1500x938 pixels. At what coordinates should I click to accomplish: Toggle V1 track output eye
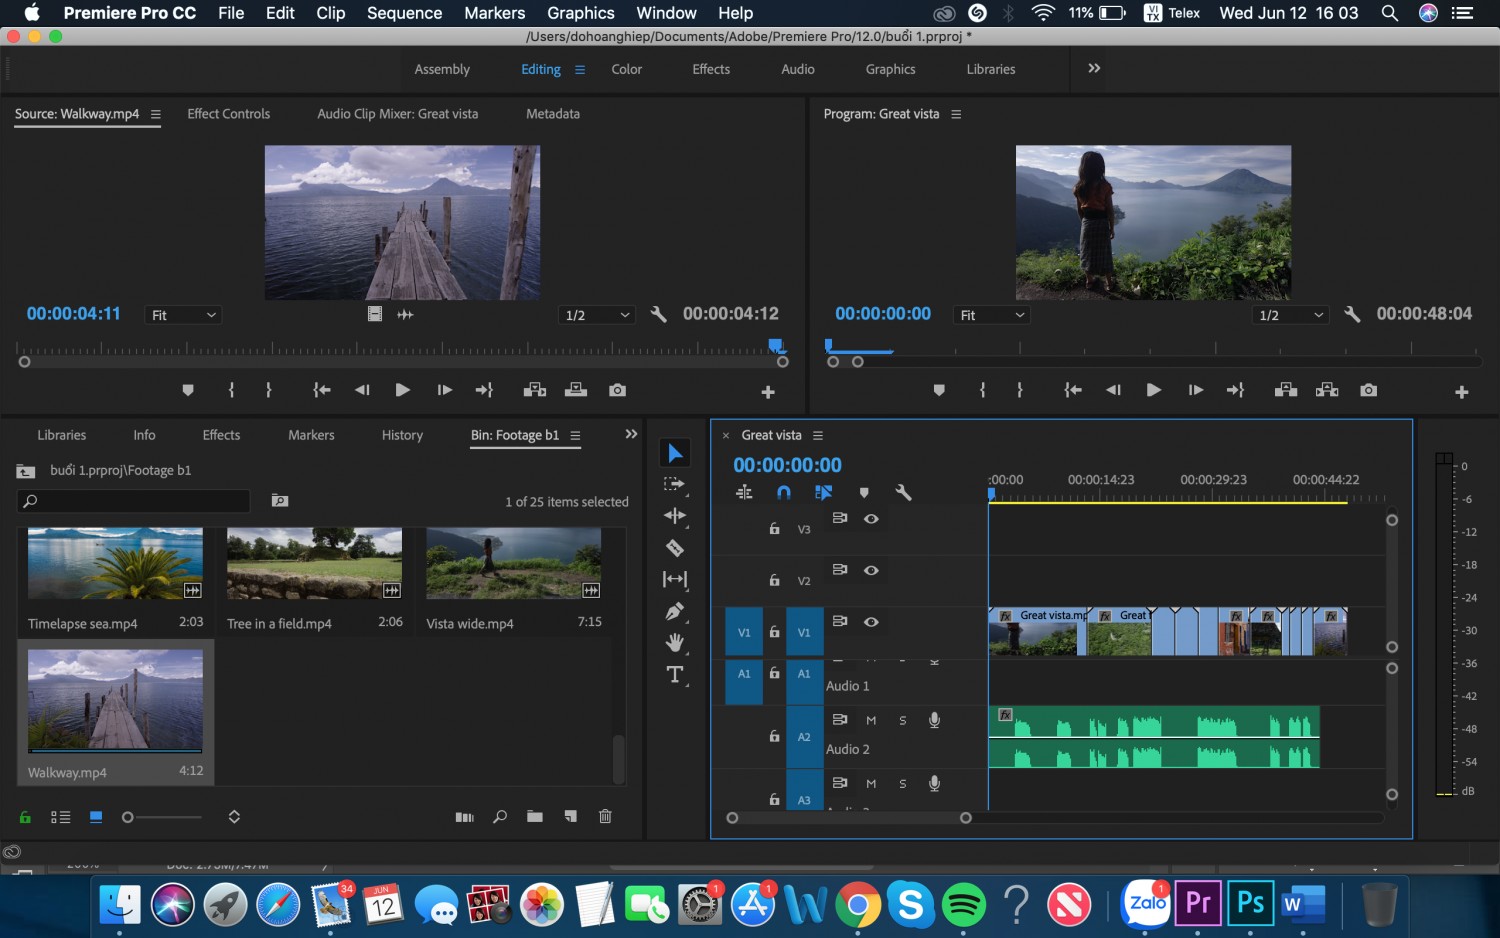pos(871,622)
